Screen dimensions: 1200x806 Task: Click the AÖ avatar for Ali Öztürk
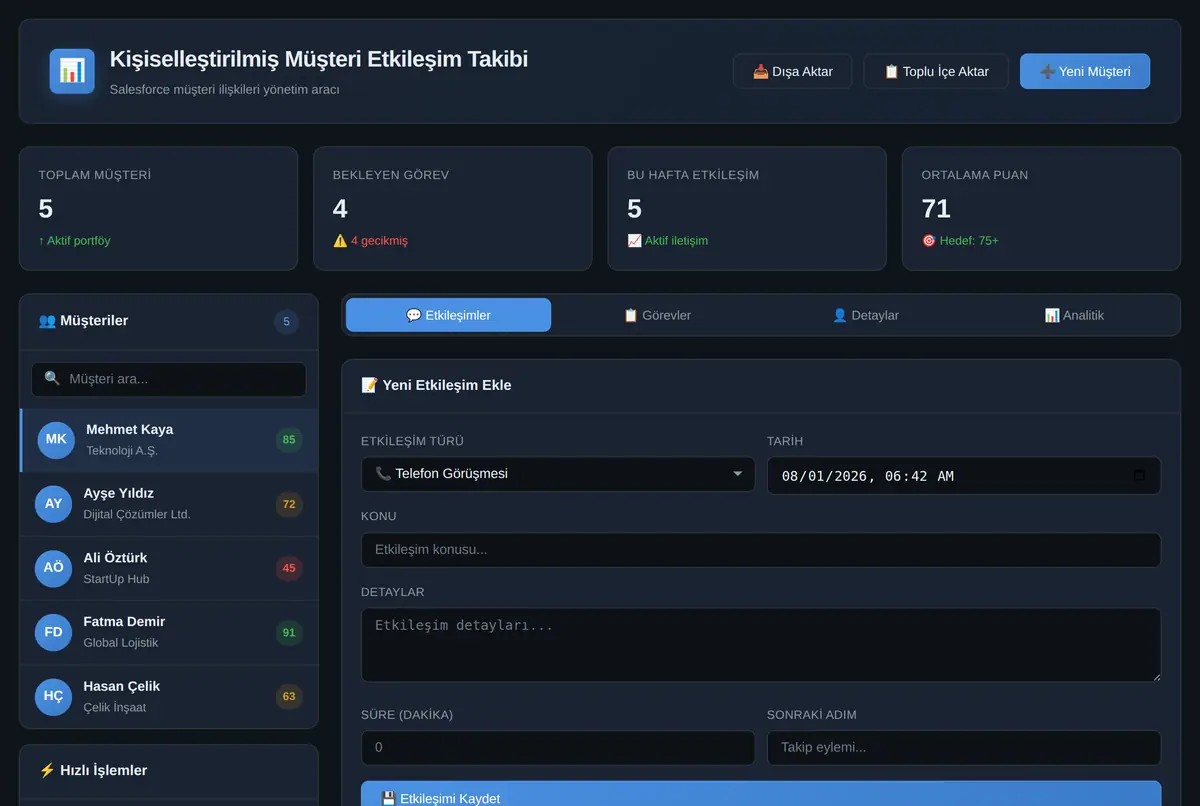53,568
